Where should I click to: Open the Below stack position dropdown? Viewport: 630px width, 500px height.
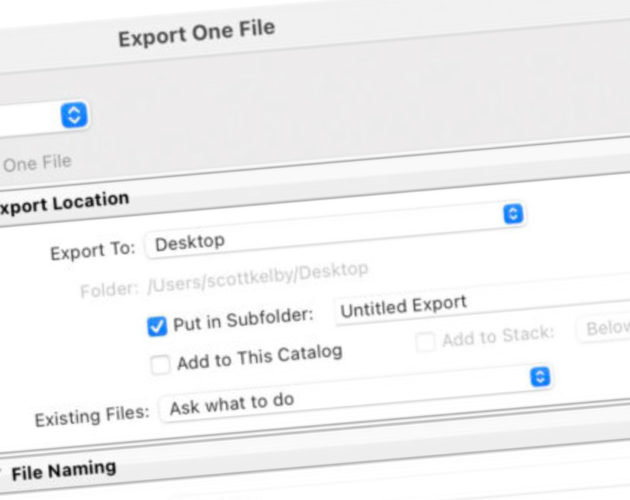603,328
